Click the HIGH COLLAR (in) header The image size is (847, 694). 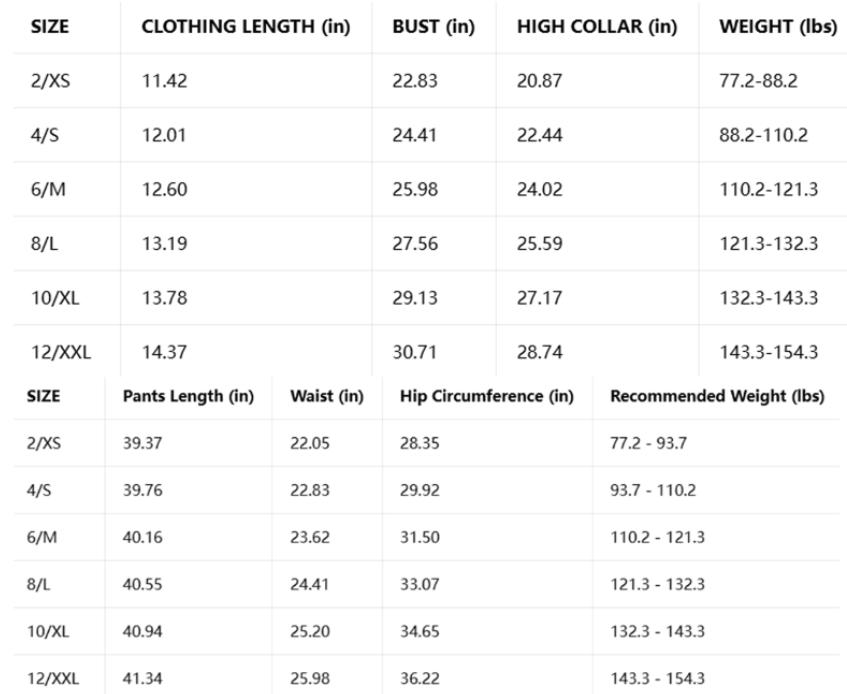(597, 26)
